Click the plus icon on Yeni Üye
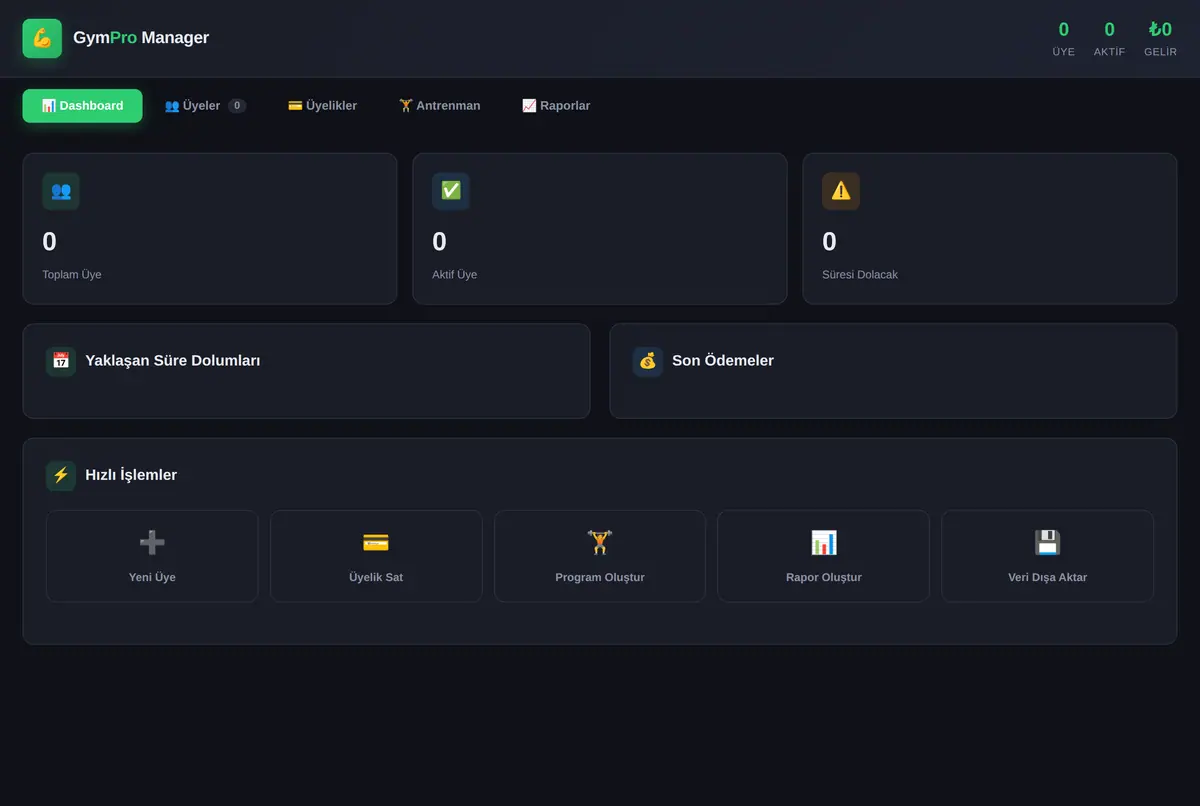This screenshot has height=806, width=1200. pyautogui.click(x=152, y=543)
